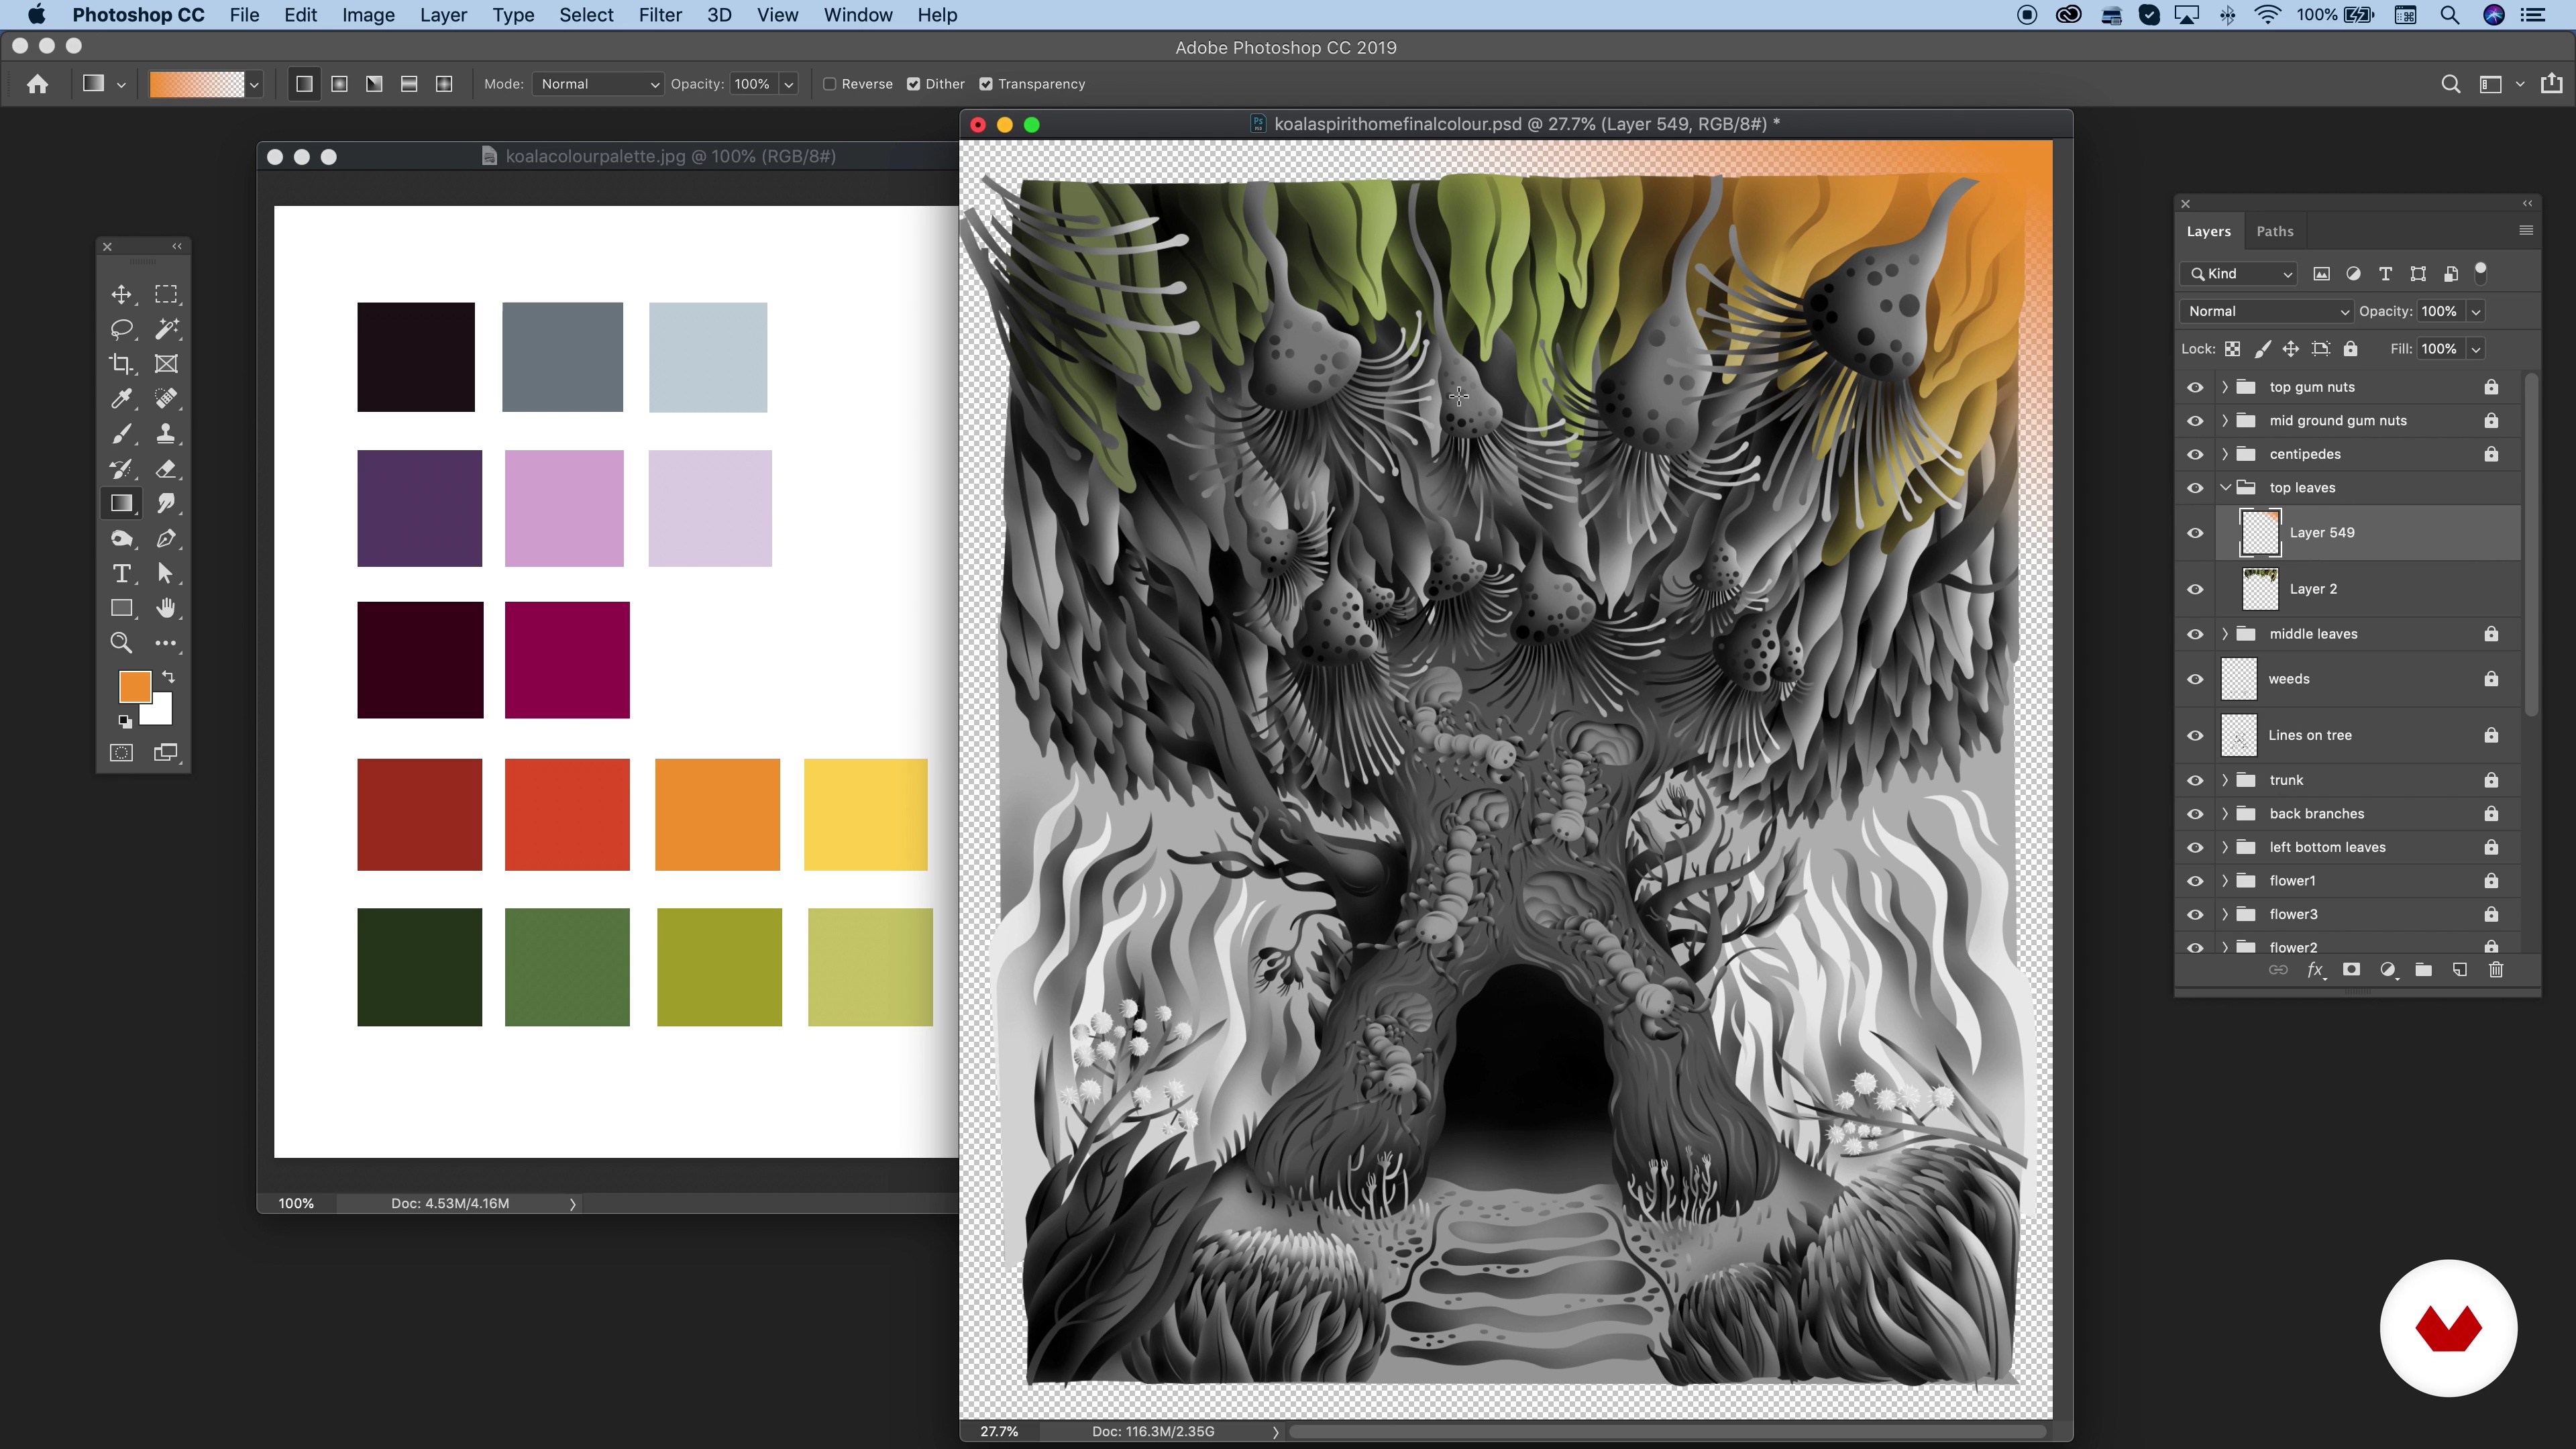Create new adjustment layer icon
This screenshot has height=1449, width=2576.
(x=2388, y=970)
